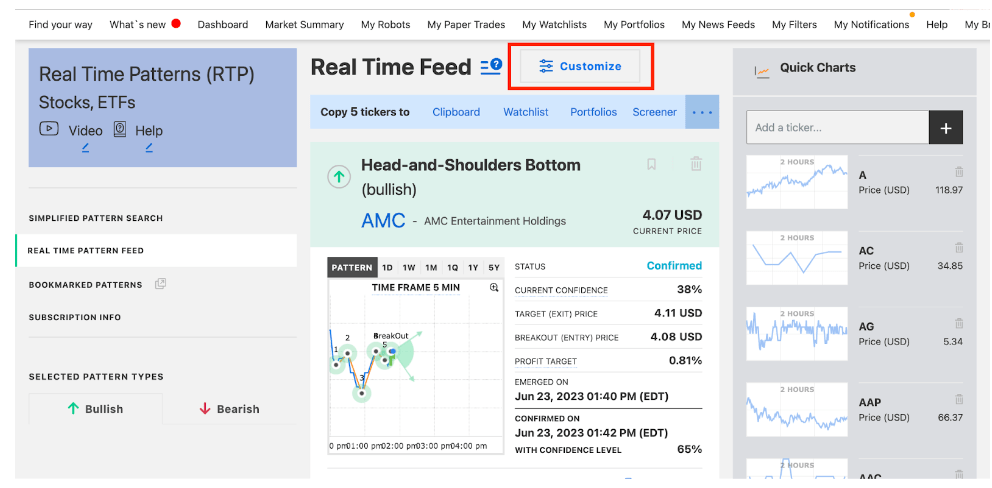Open My Portfolios
This screenshot has height=488, width=992.
tap(634, 25)
